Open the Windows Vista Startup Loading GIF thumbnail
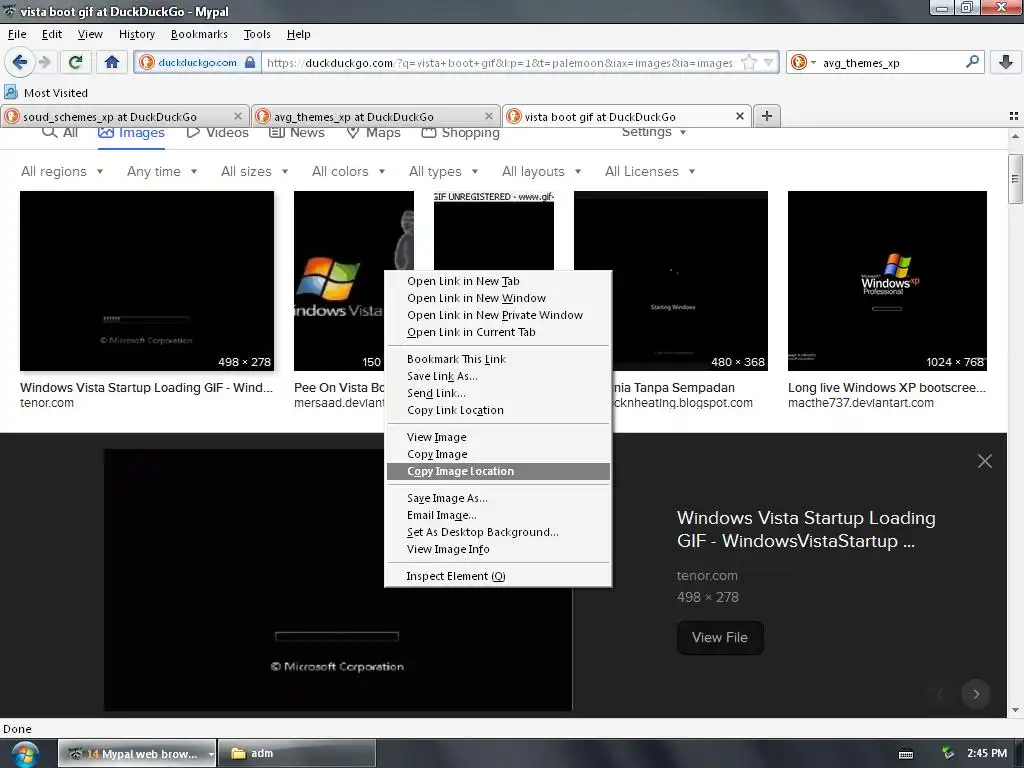Viewport: 1024px width, 768px height. pos(147,281)
